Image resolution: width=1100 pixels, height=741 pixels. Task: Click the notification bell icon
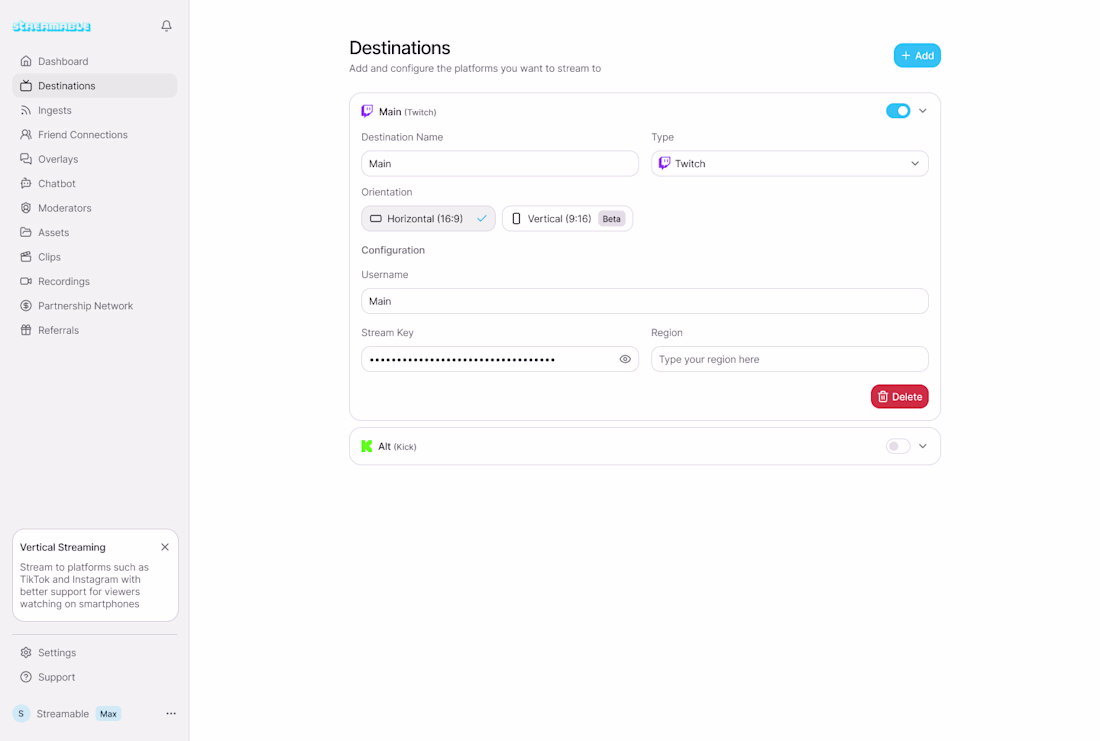tap(166, 26)
